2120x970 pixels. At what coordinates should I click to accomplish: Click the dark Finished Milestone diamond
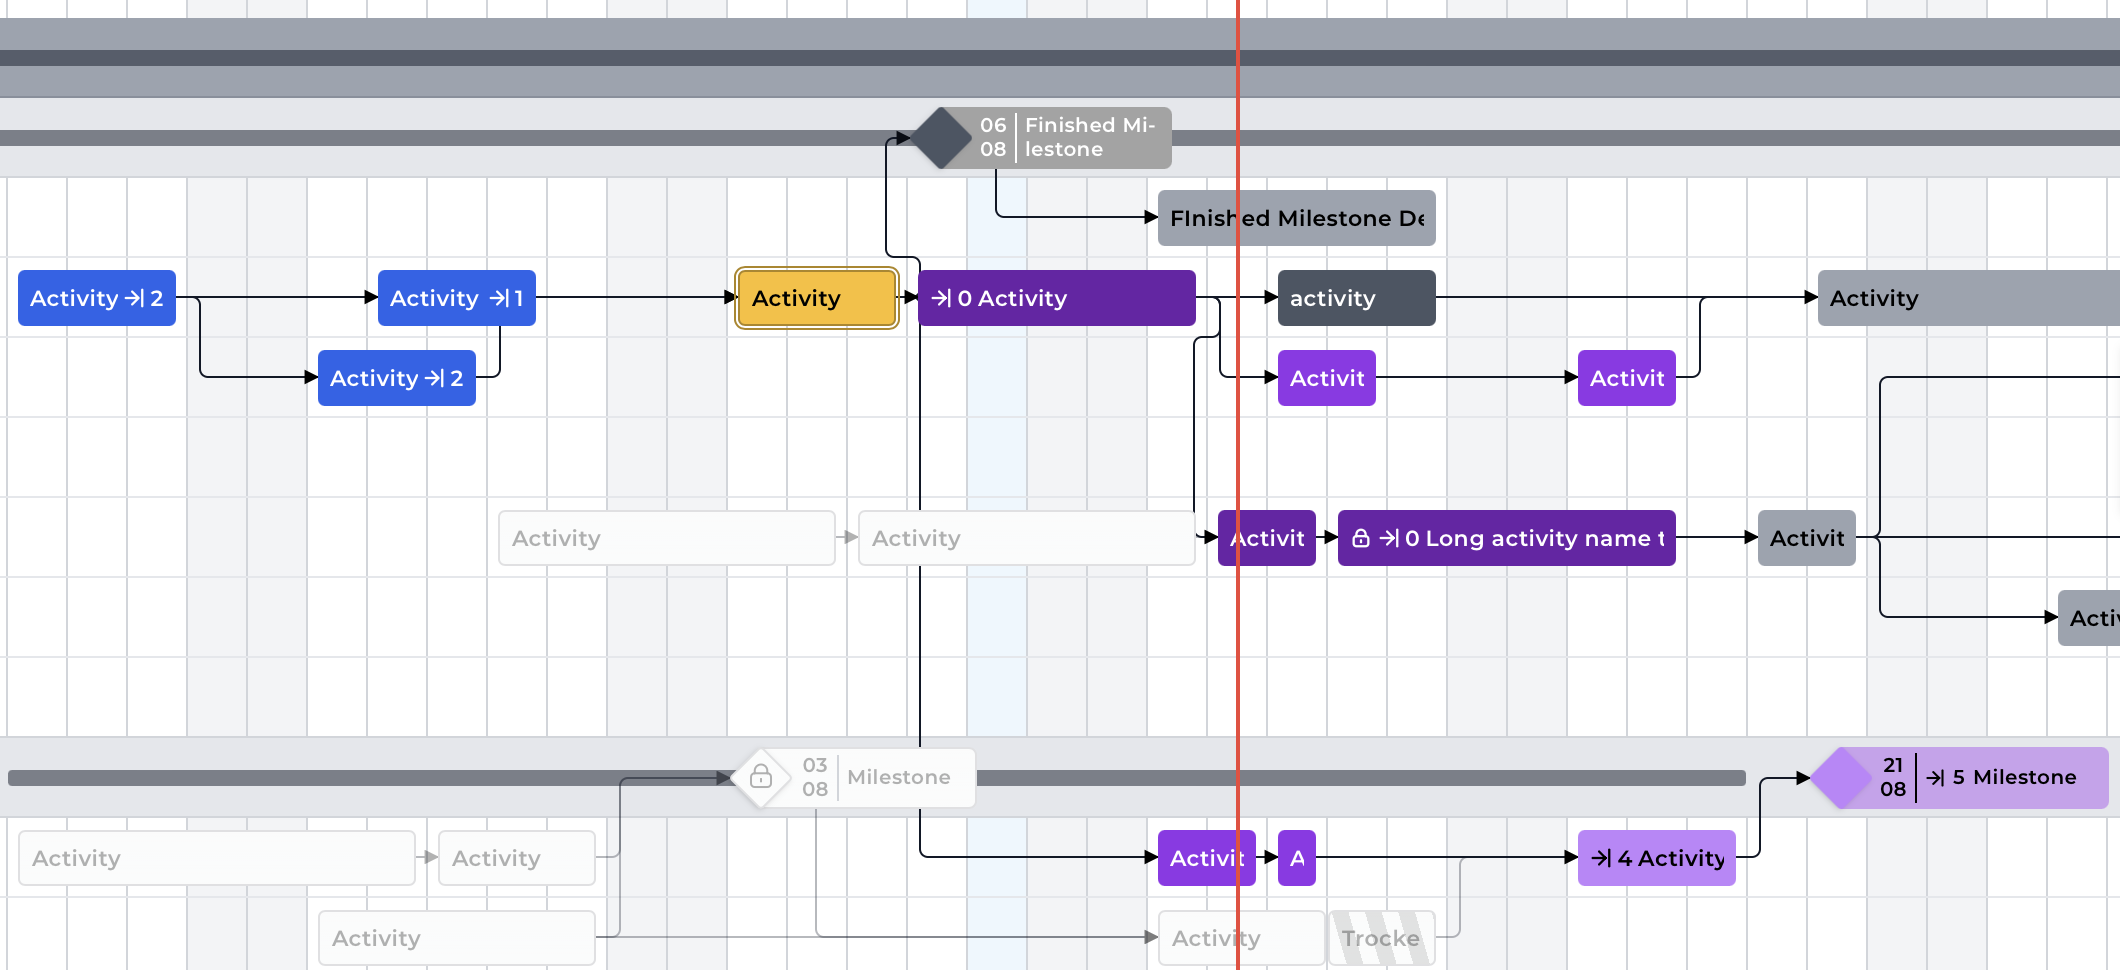pos(941,138)
